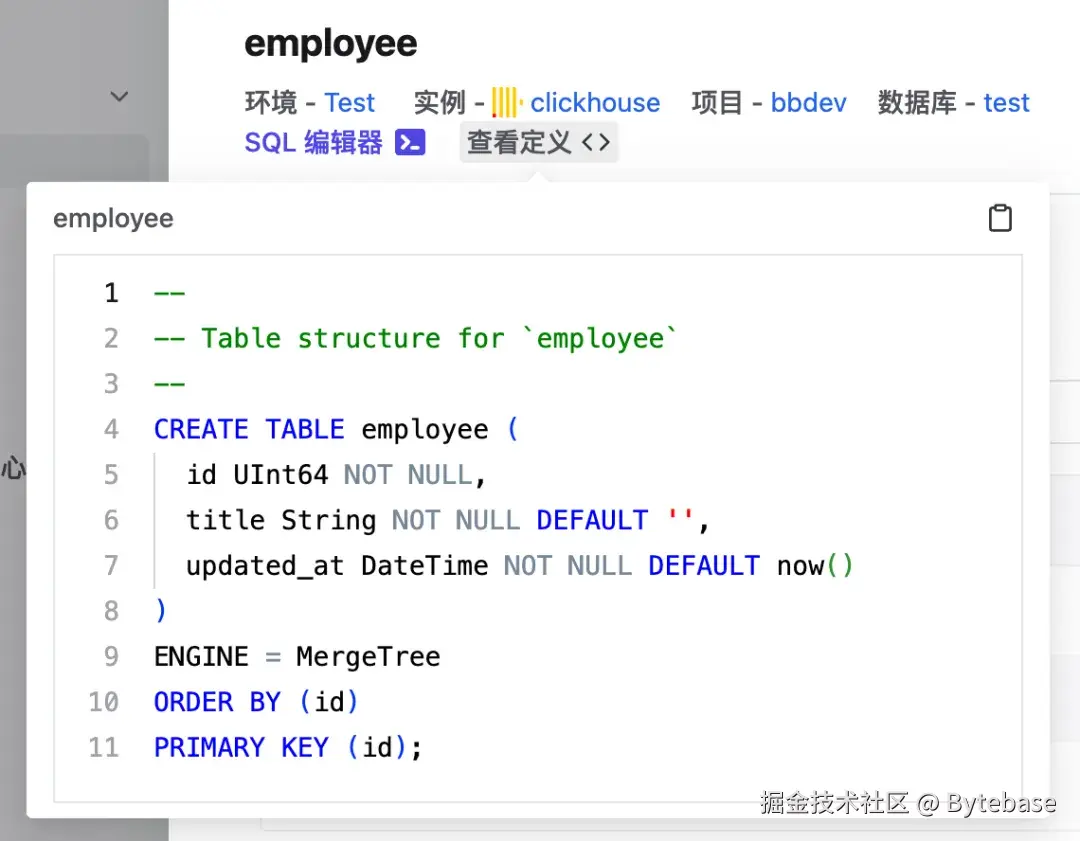This screenshot has height=841, width=1080.
Task: Click the 项目 label
Action: pyautogui.click(x=718, y=103)
